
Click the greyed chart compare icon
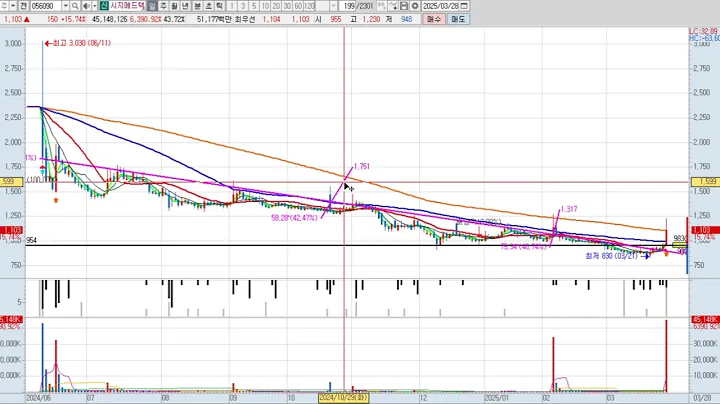[x=382, y=6]
